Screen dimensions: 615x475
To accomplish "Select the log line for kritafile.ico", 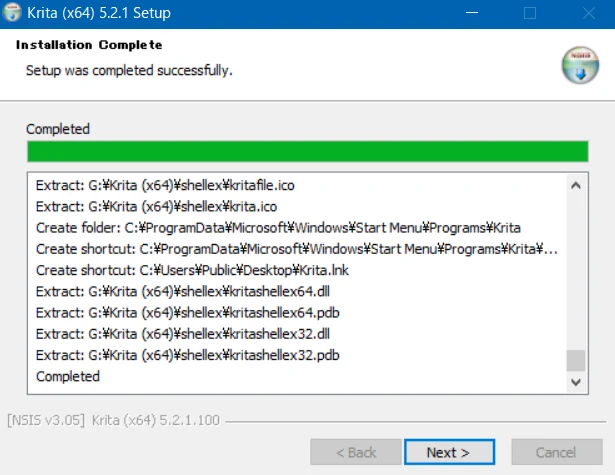I will [165, 186].
